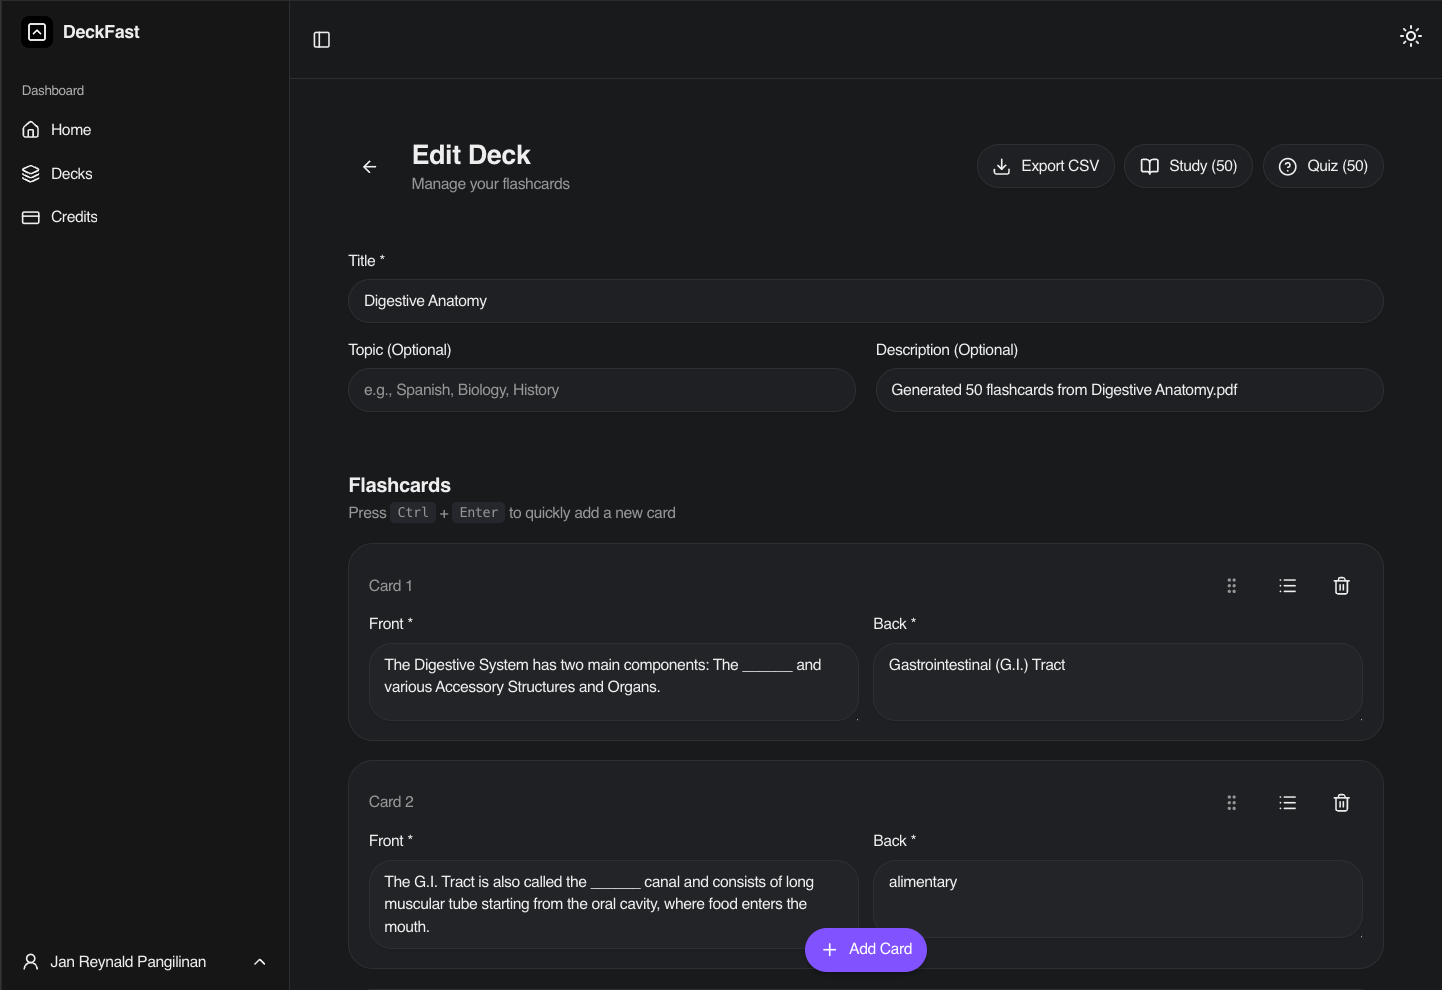Open the list options icon on Card 2
The height and width of the screenshot is (990, 1442).
pyautogui.click(x=1287, y=803)
